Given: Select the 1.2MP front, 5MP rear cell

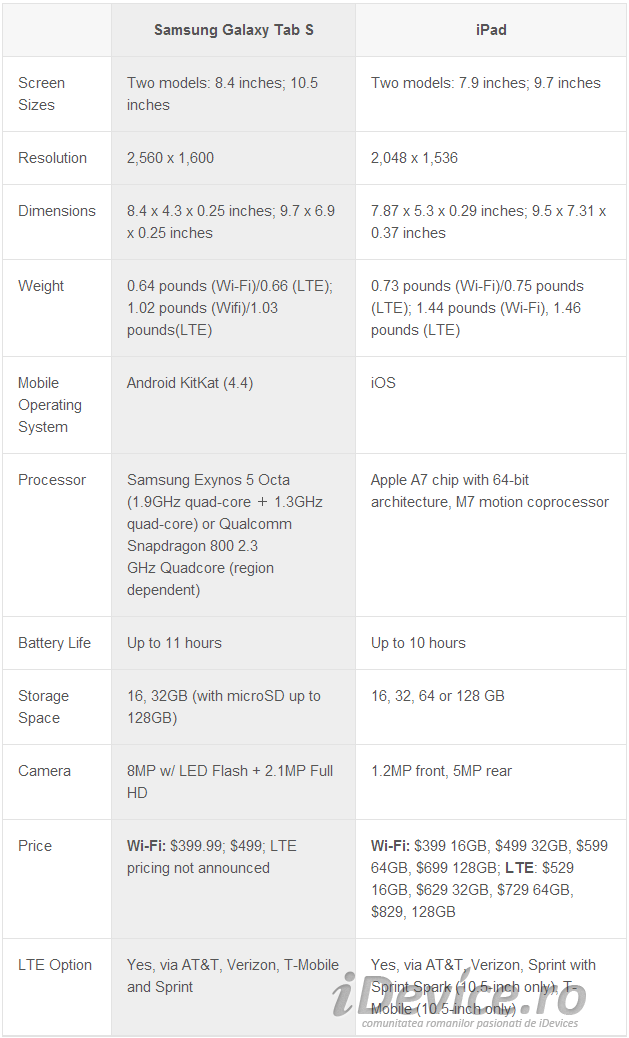Looking at the screenshot, I should coord(441,771).
